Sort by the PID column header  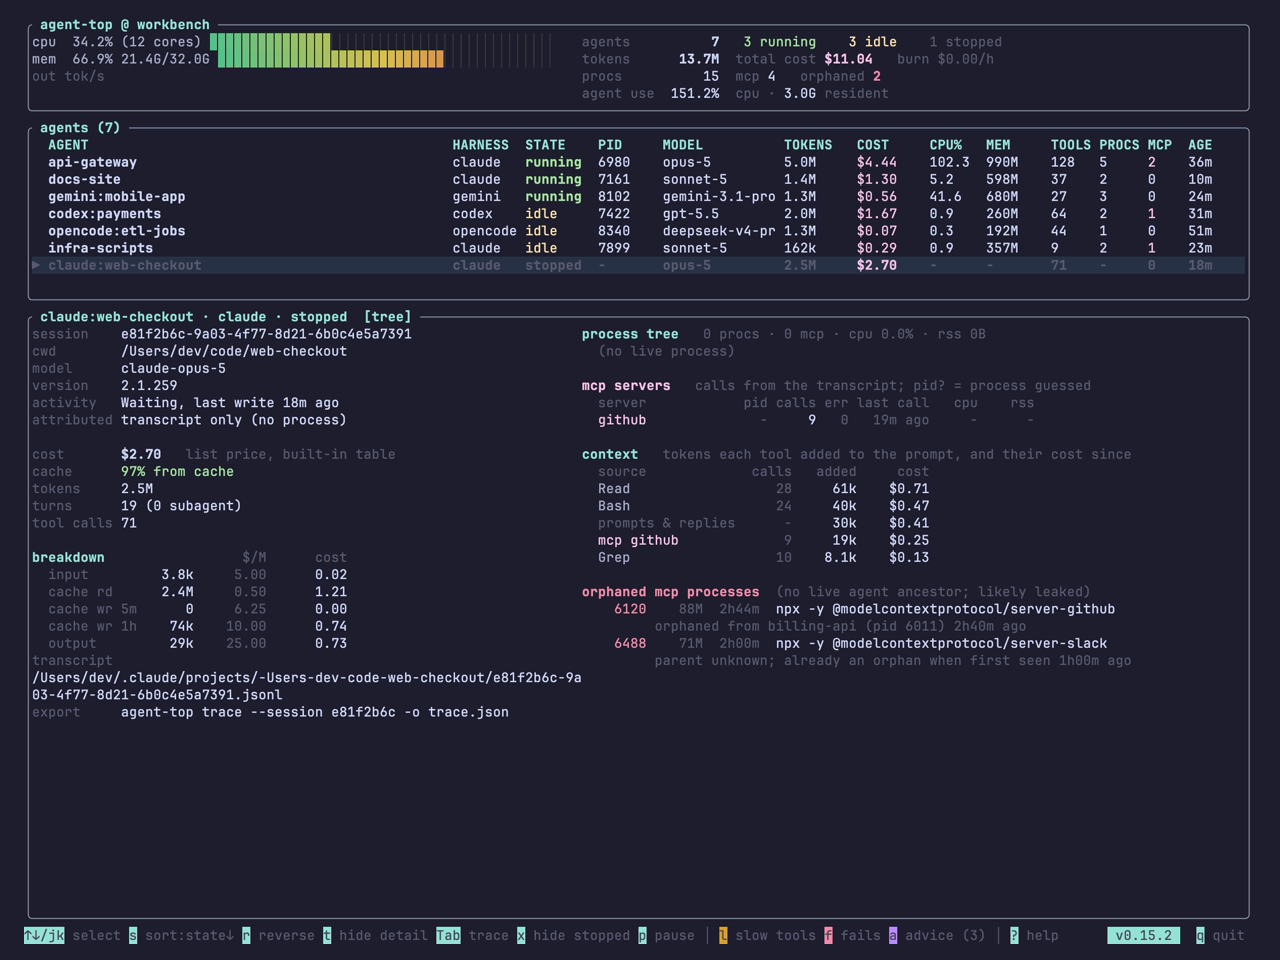point(610,145)
